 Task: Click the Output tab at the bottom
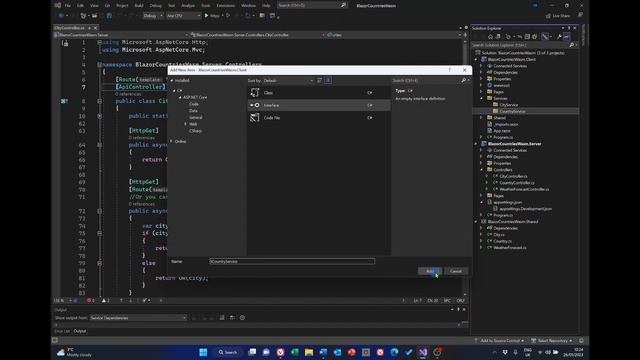point(80,331)
